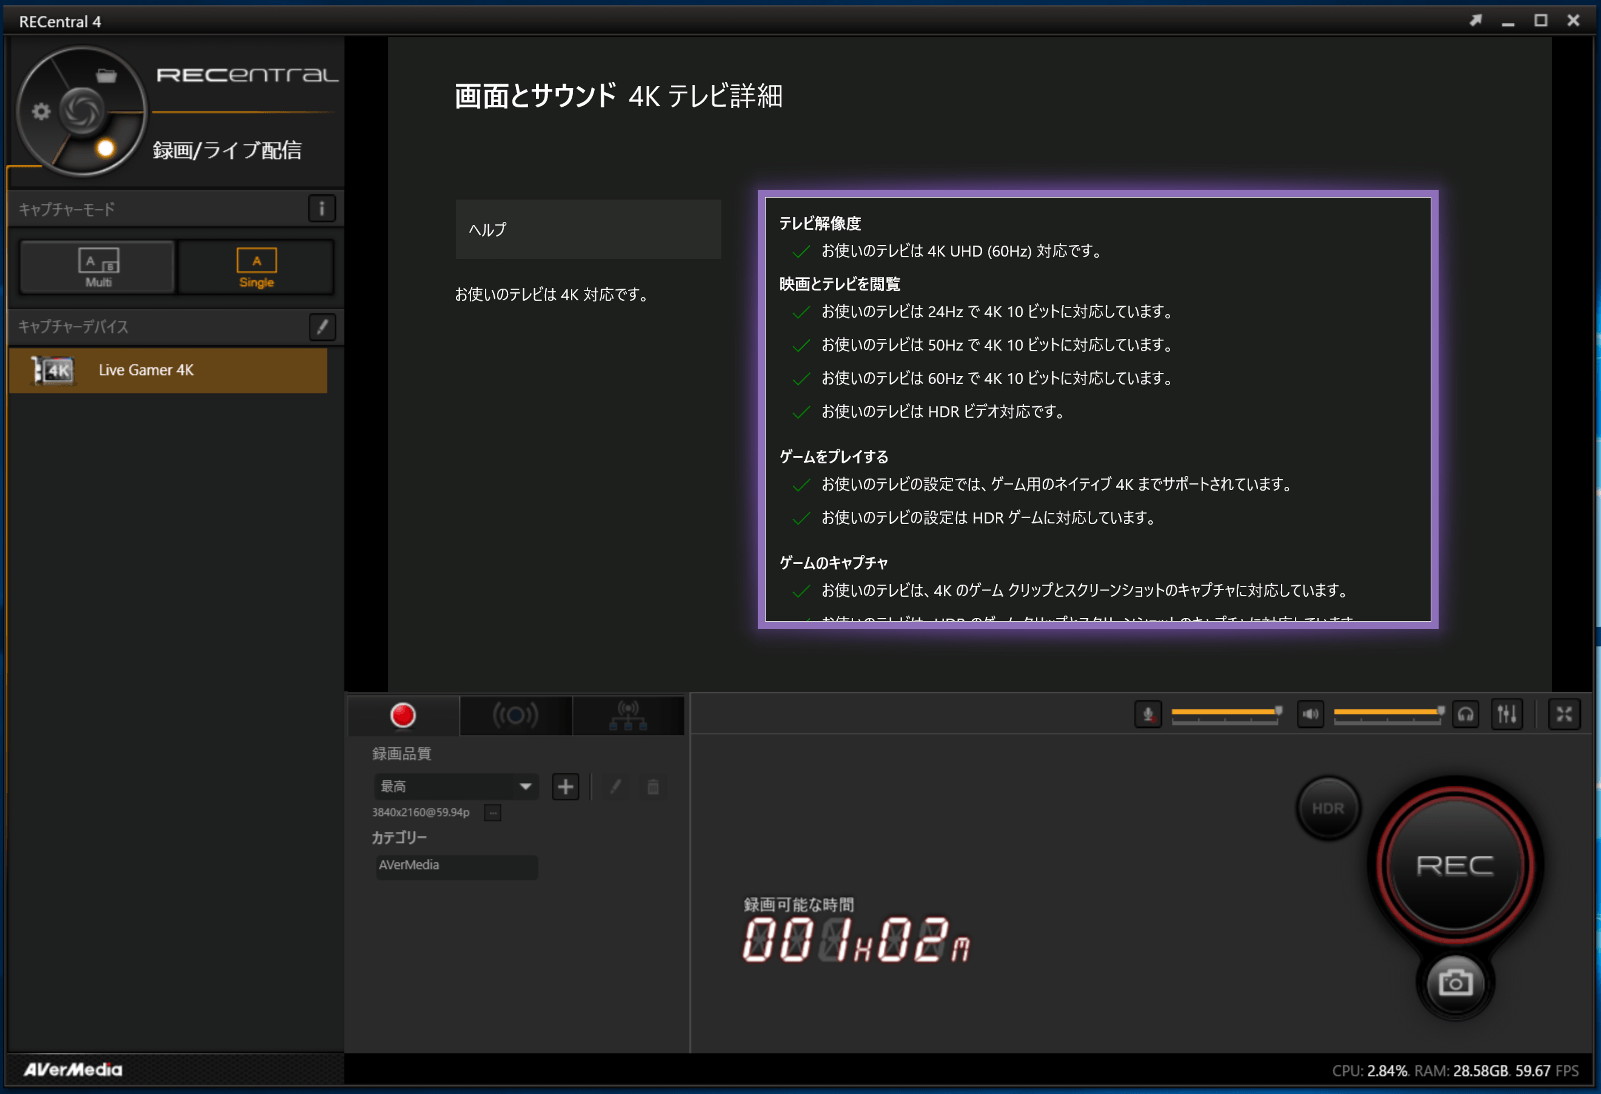The width and height of the screenshot is (1601, 1094).
Task: Open the red record tab
Action: pos(403,716)
